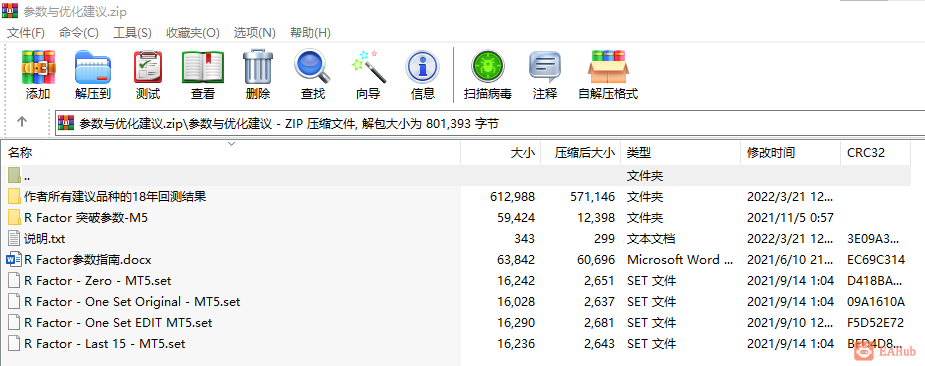This screenshot has width=925, height=366.
Task: Click packed size value 571,146
Action: point(593,197)
